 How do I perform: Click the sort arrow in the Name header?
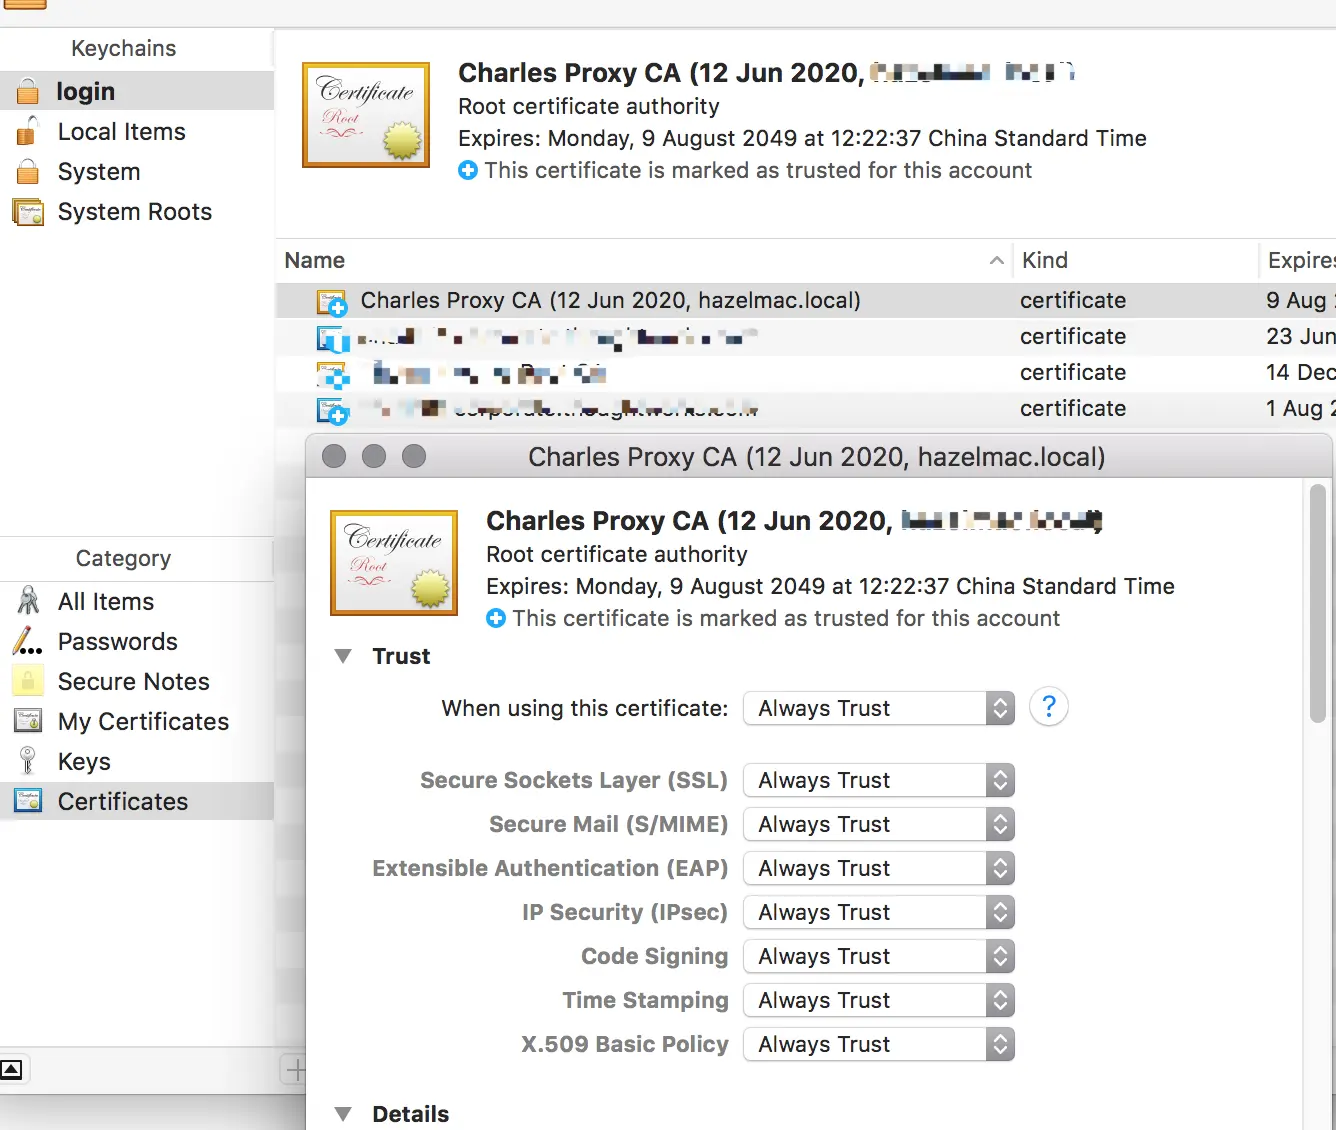click(996, 260)
